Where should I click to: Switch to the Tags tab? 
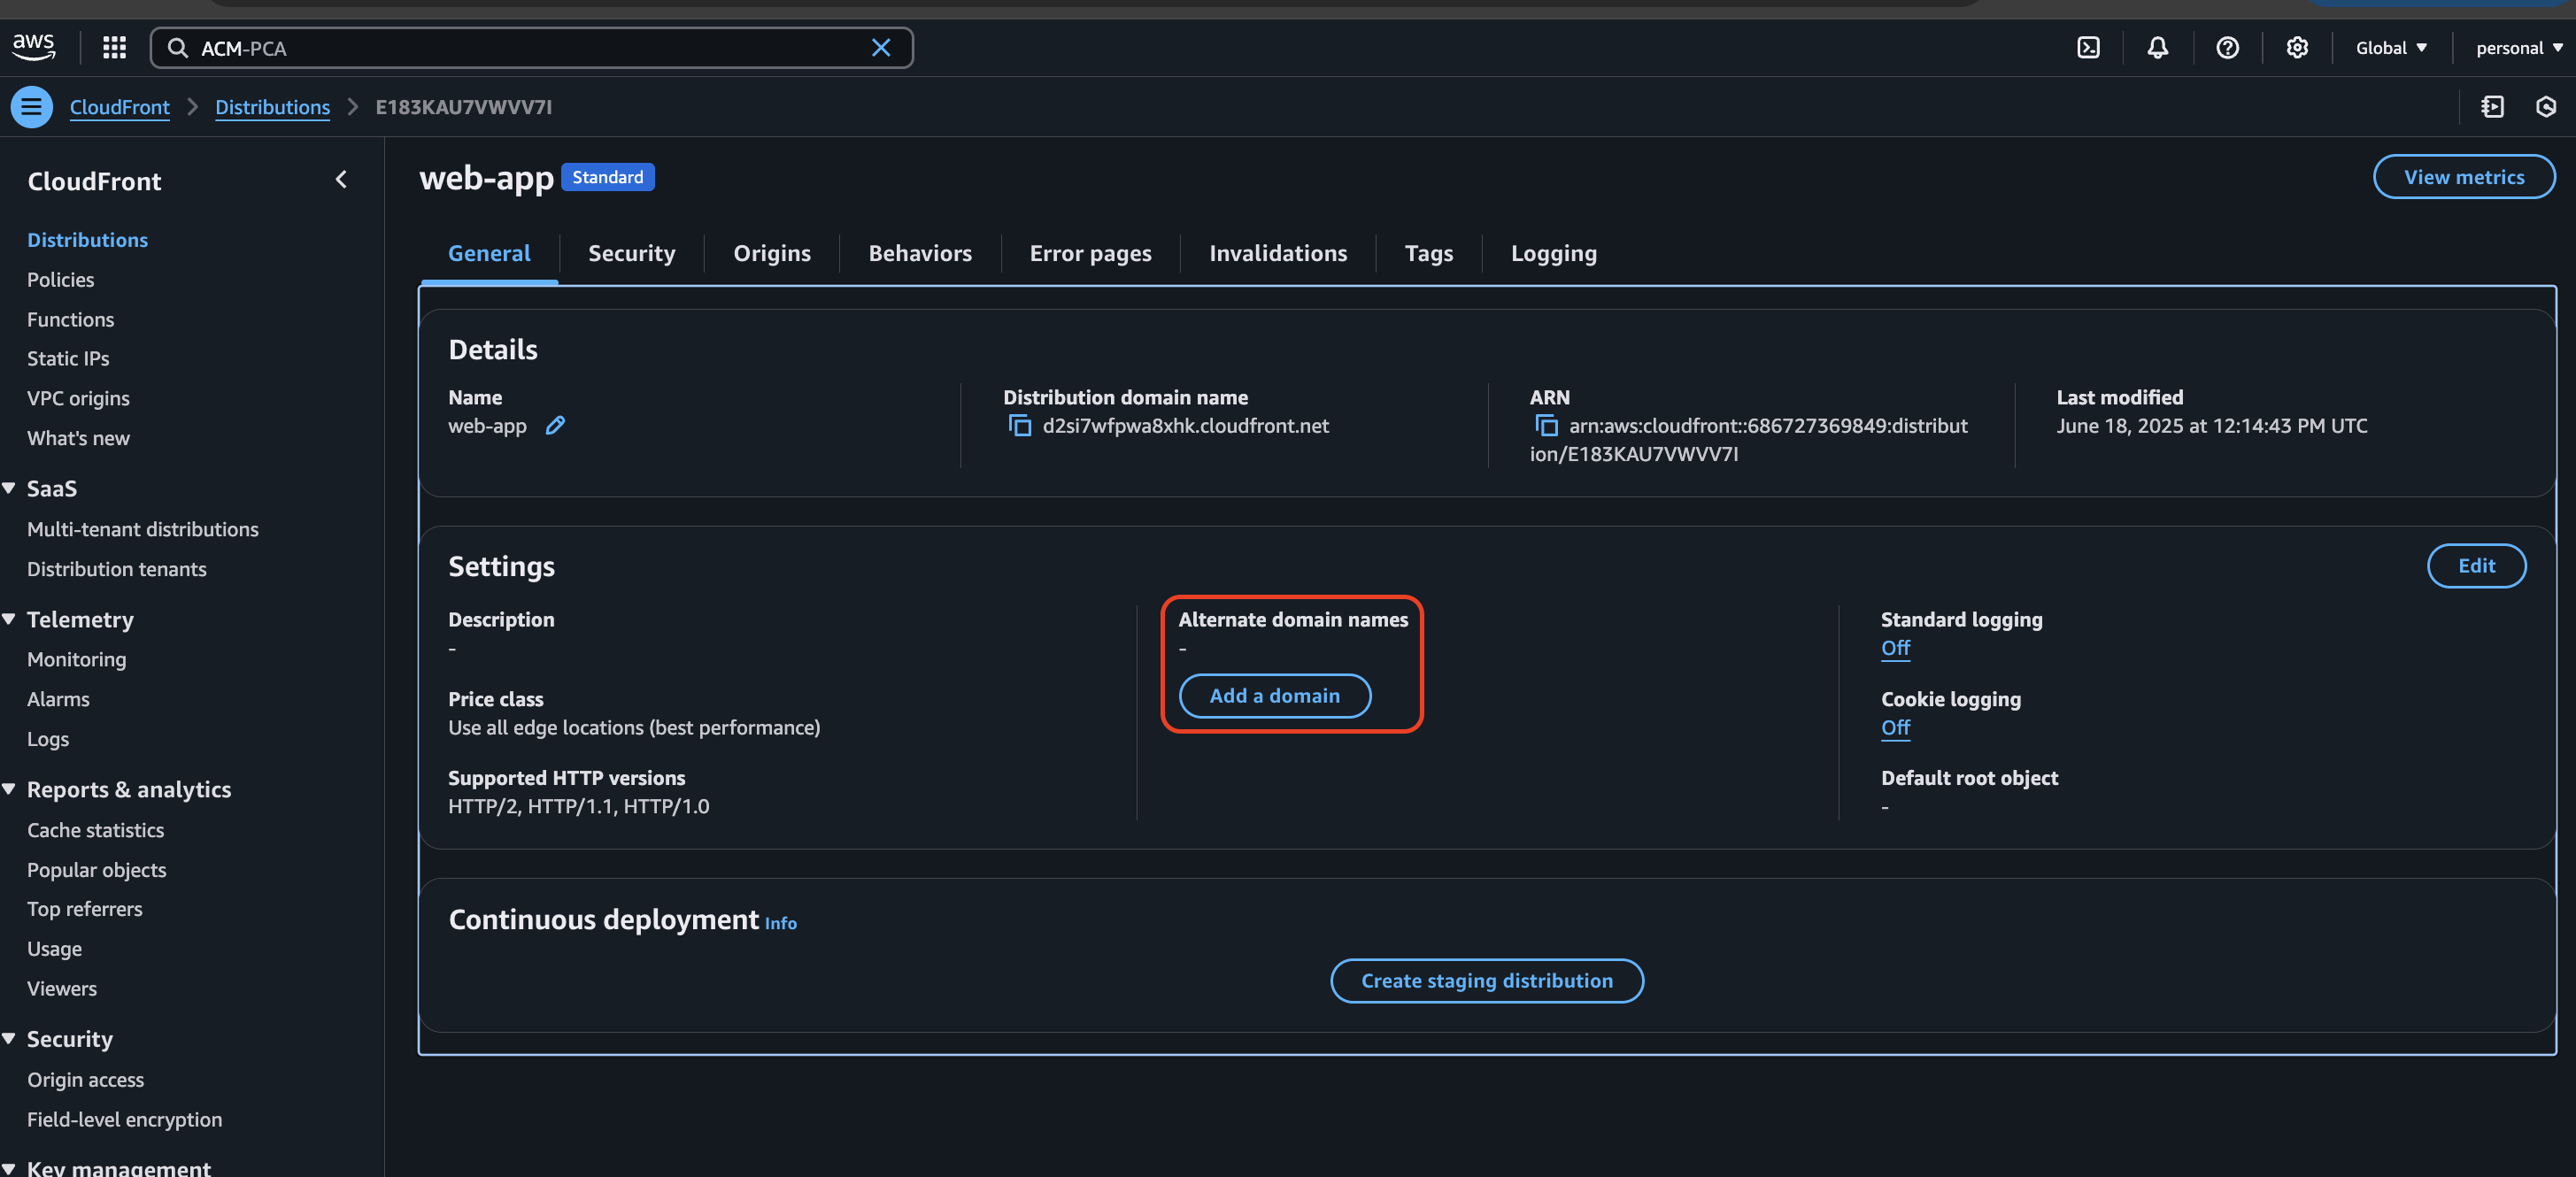[1428, 253]
